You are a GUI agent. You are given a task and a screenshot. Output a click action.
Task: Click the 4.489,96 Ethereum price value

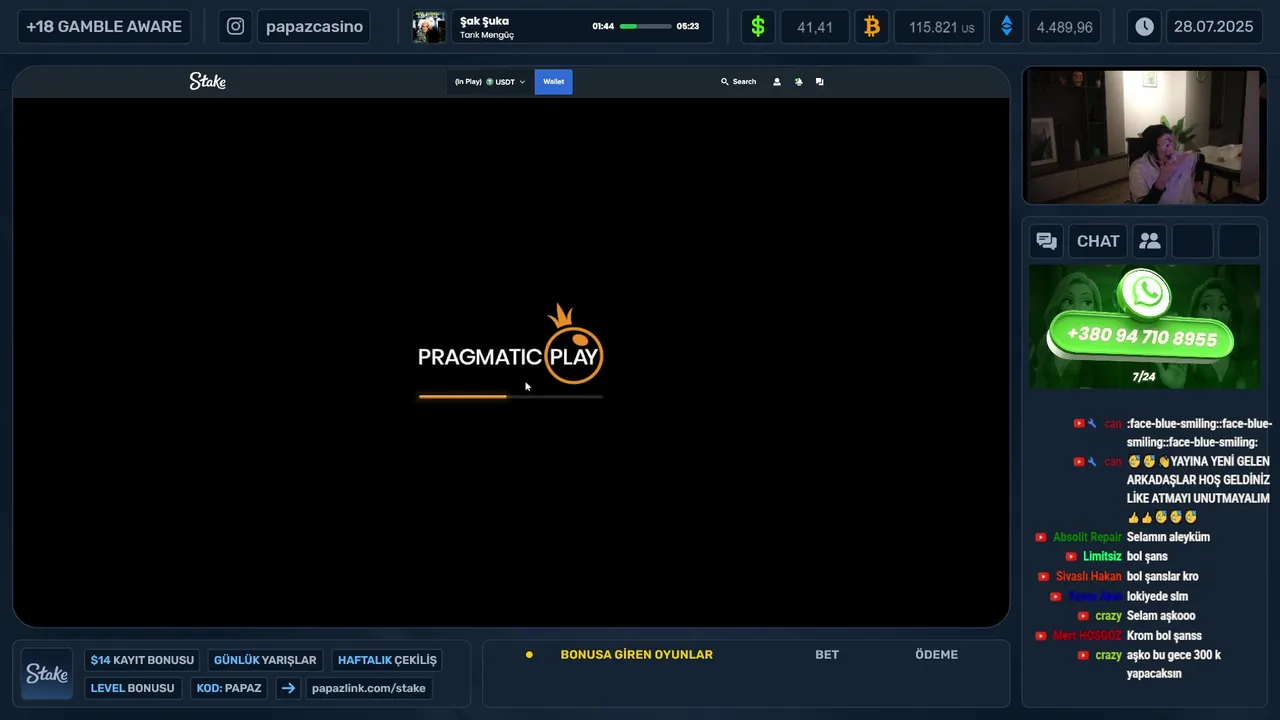pos(1064,27)
